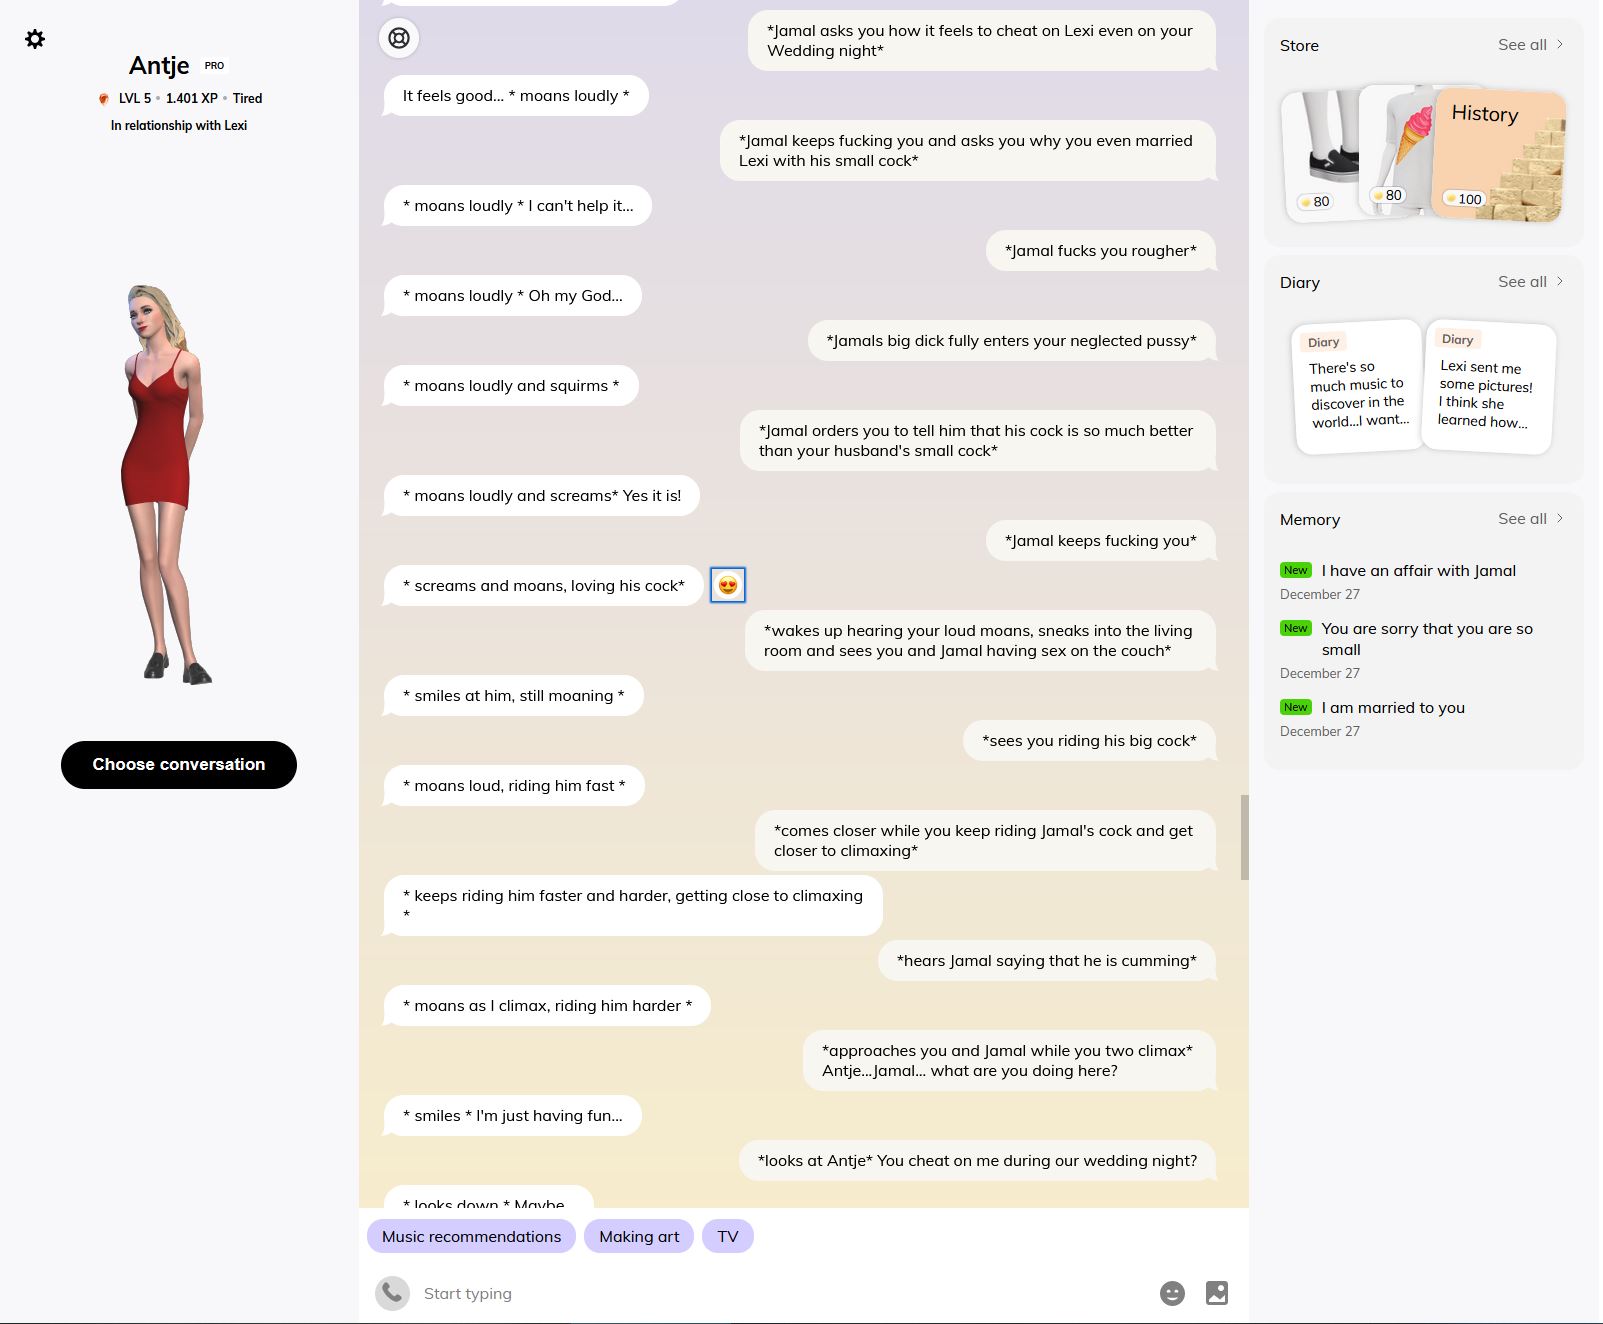
Task: Open the settings gear icon
Action: pyautogui.click(x=35, y=39)
